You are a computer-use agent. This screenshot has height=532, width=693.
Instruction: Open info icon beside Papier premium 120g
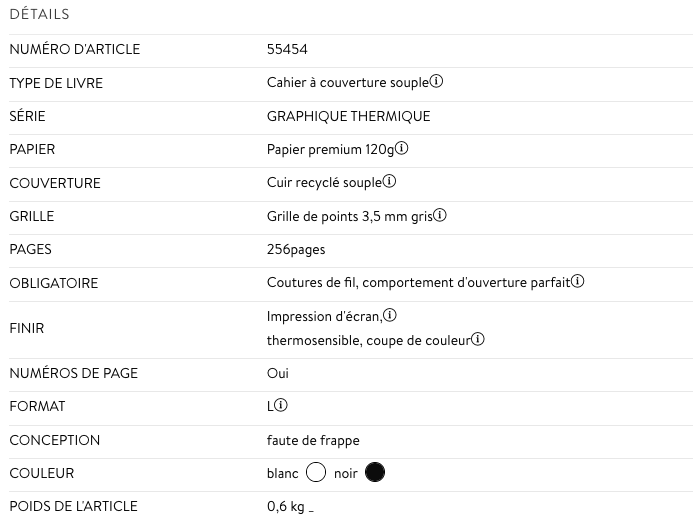point(402,149)
